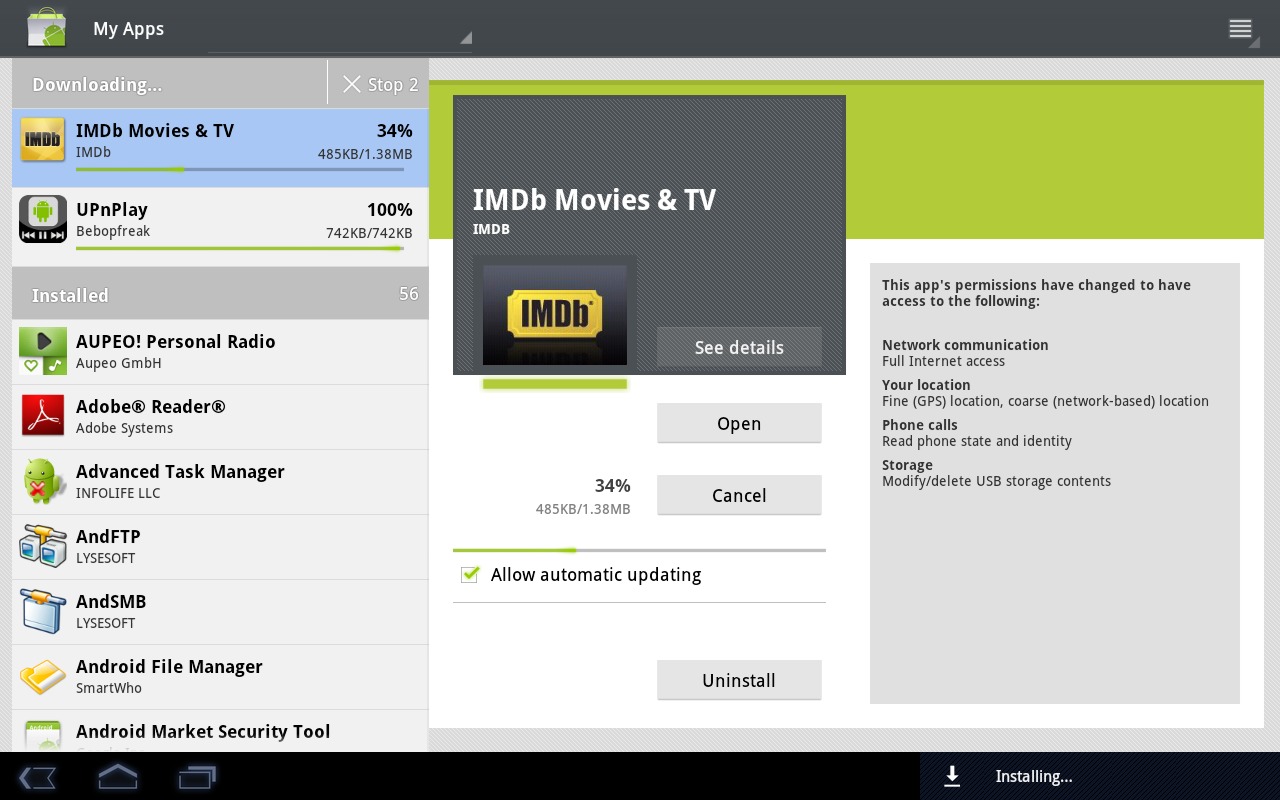Click the "Aupeo GmbH" developer name

(118, 363)
